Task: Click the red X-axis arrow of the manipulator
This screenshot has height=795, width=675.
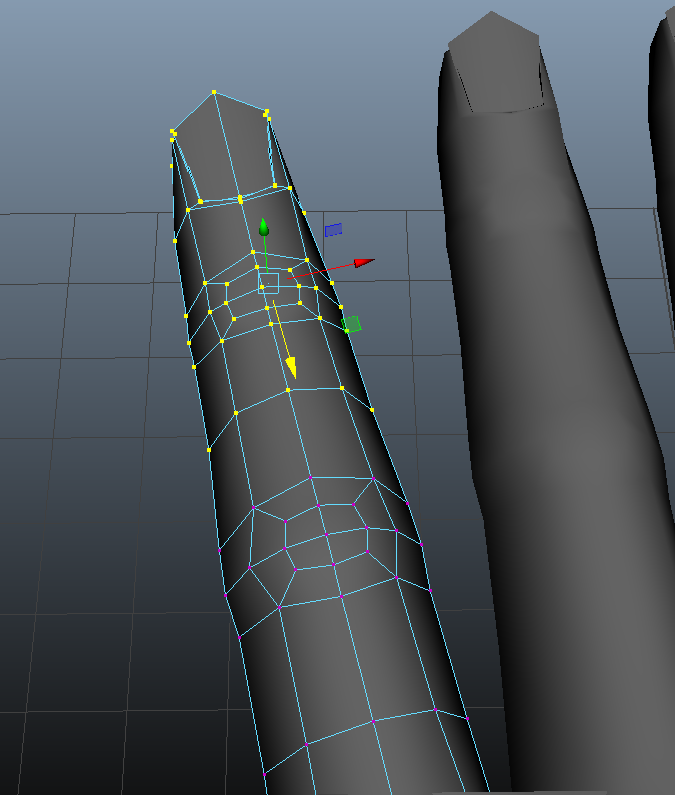Action: (363, 263)
